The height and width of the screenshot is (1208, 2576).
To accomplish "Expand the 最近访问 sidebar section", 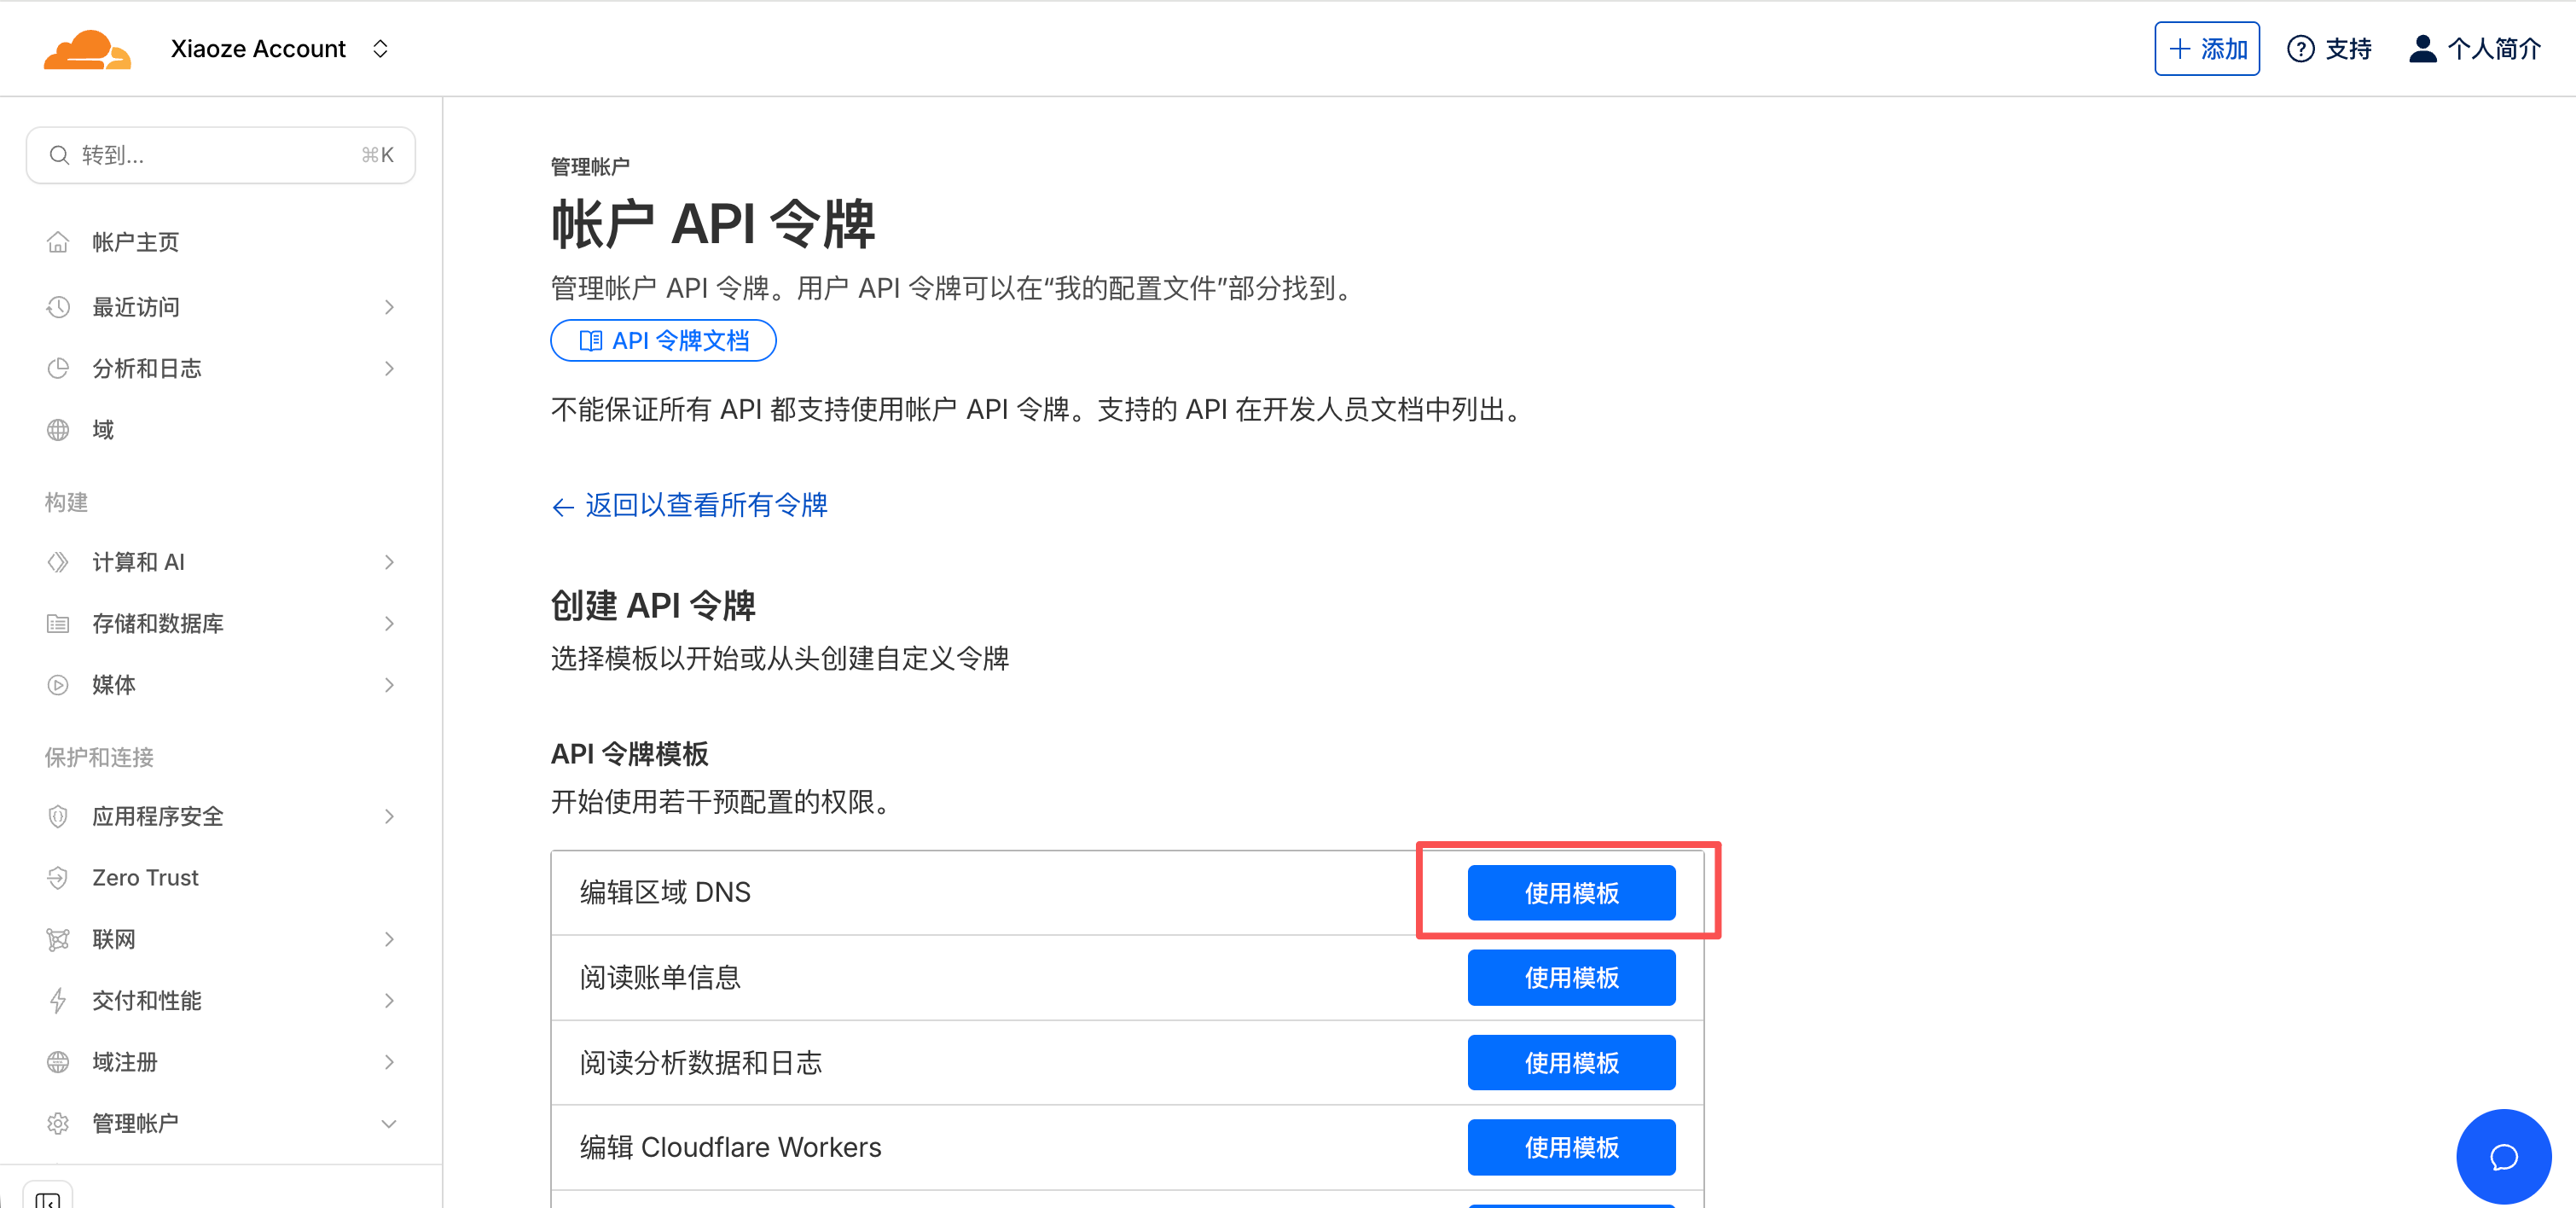I will pos(389,307).
